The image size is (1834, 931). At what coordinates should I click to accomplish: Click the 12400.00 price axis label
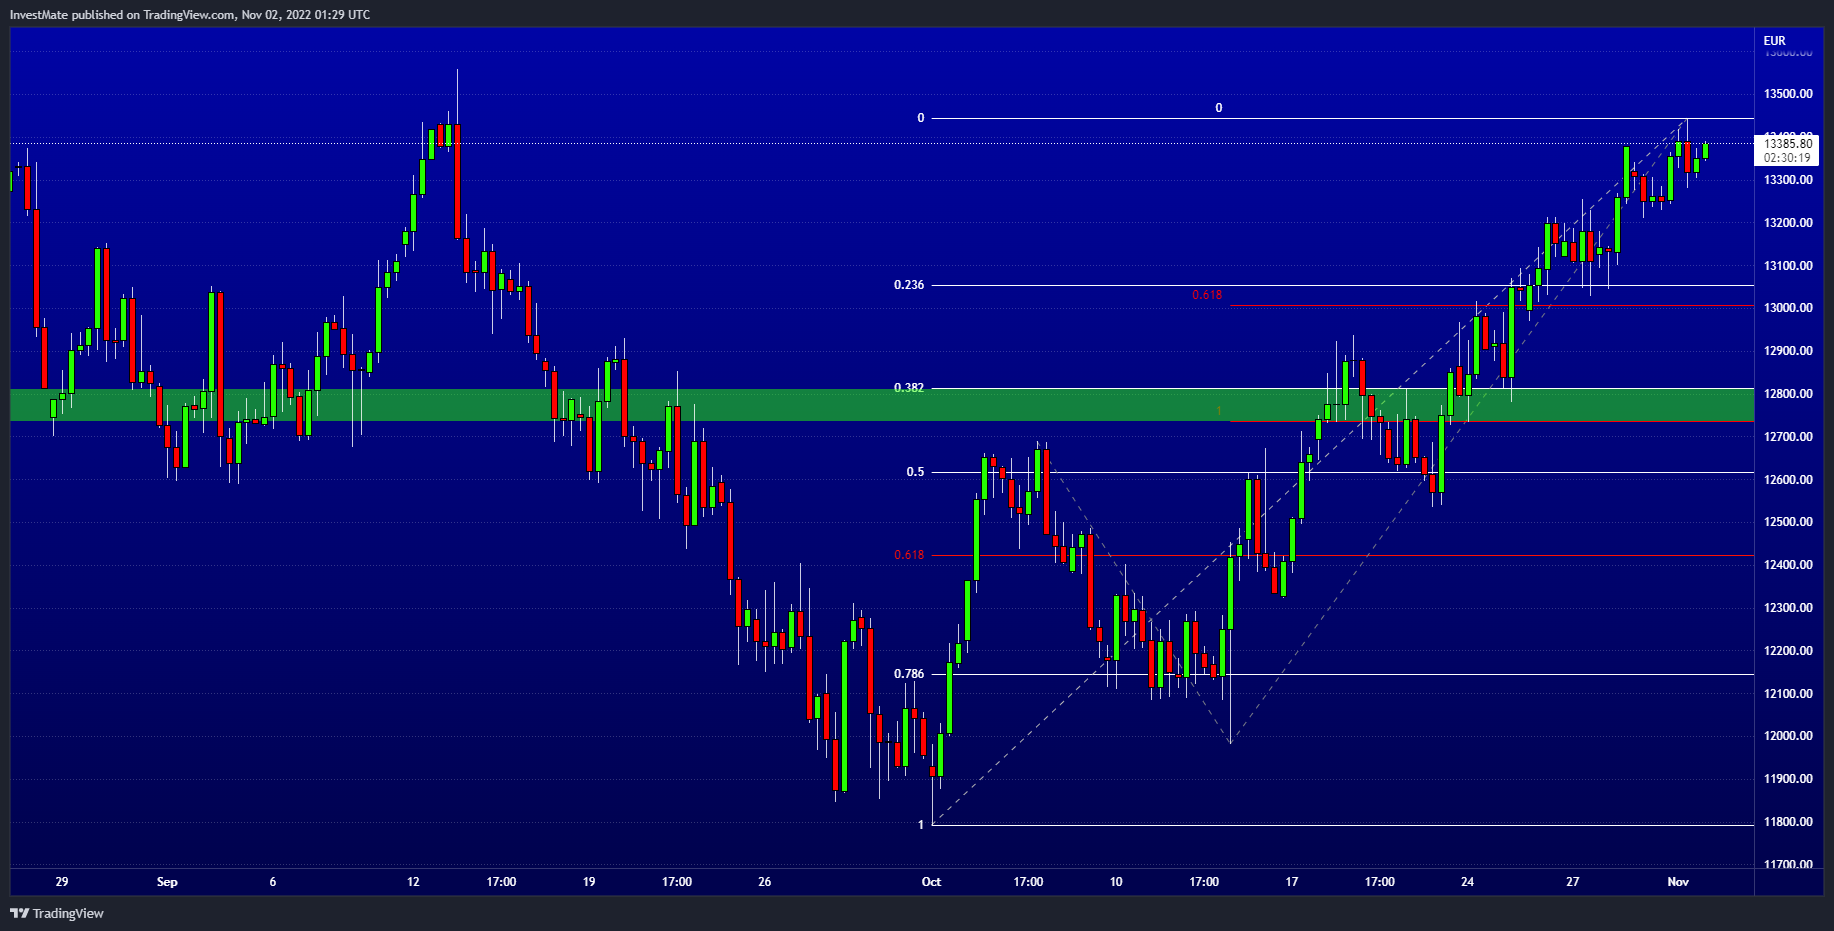(1788, 565)
